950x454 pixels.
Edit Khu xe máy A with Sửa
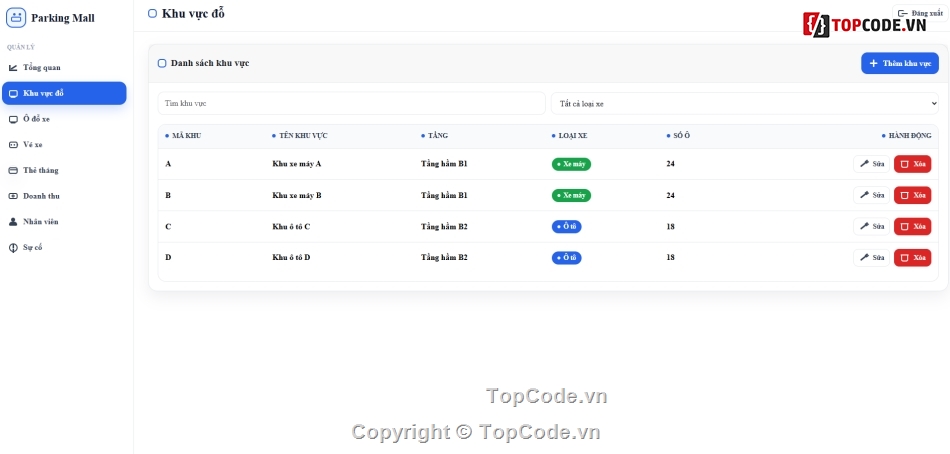[871, 164]
